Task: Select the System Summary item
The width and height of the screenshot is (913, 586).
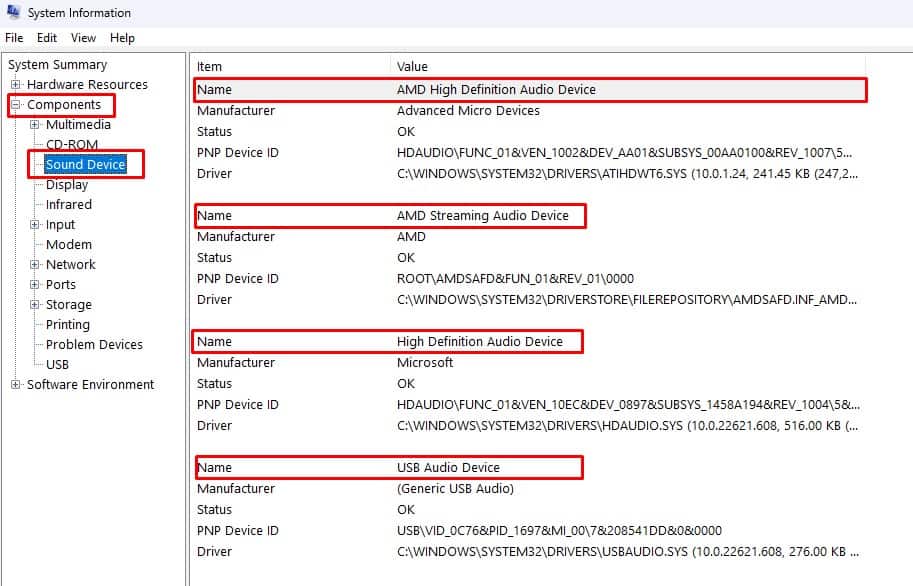Action: click(58, 64)
